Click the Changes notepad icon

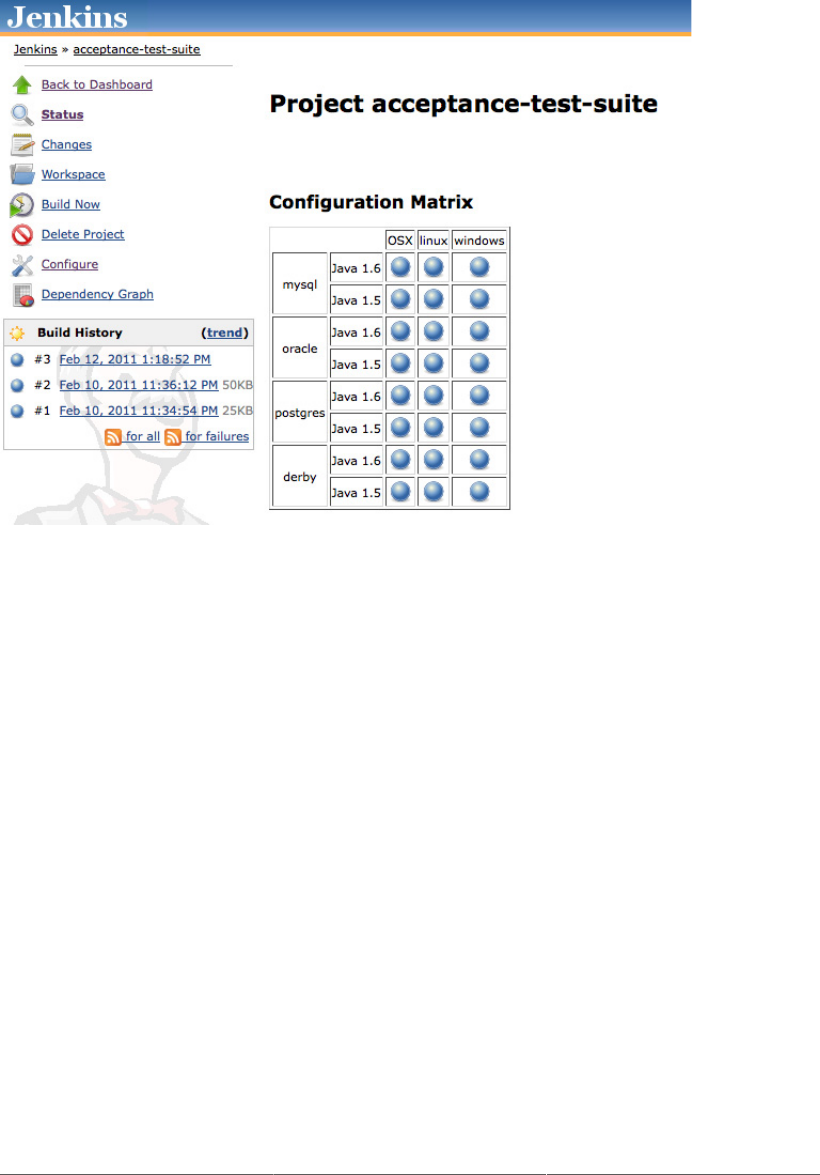[x=22, y=145]
